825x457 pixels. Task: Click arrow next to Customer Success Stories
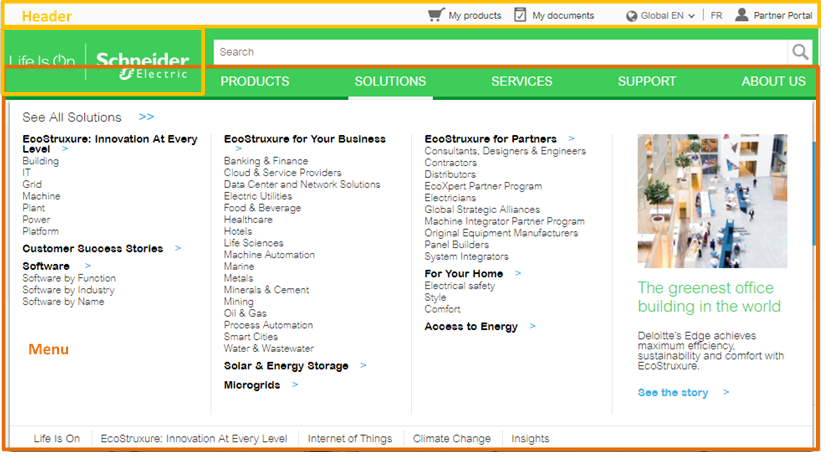point(178,248)
